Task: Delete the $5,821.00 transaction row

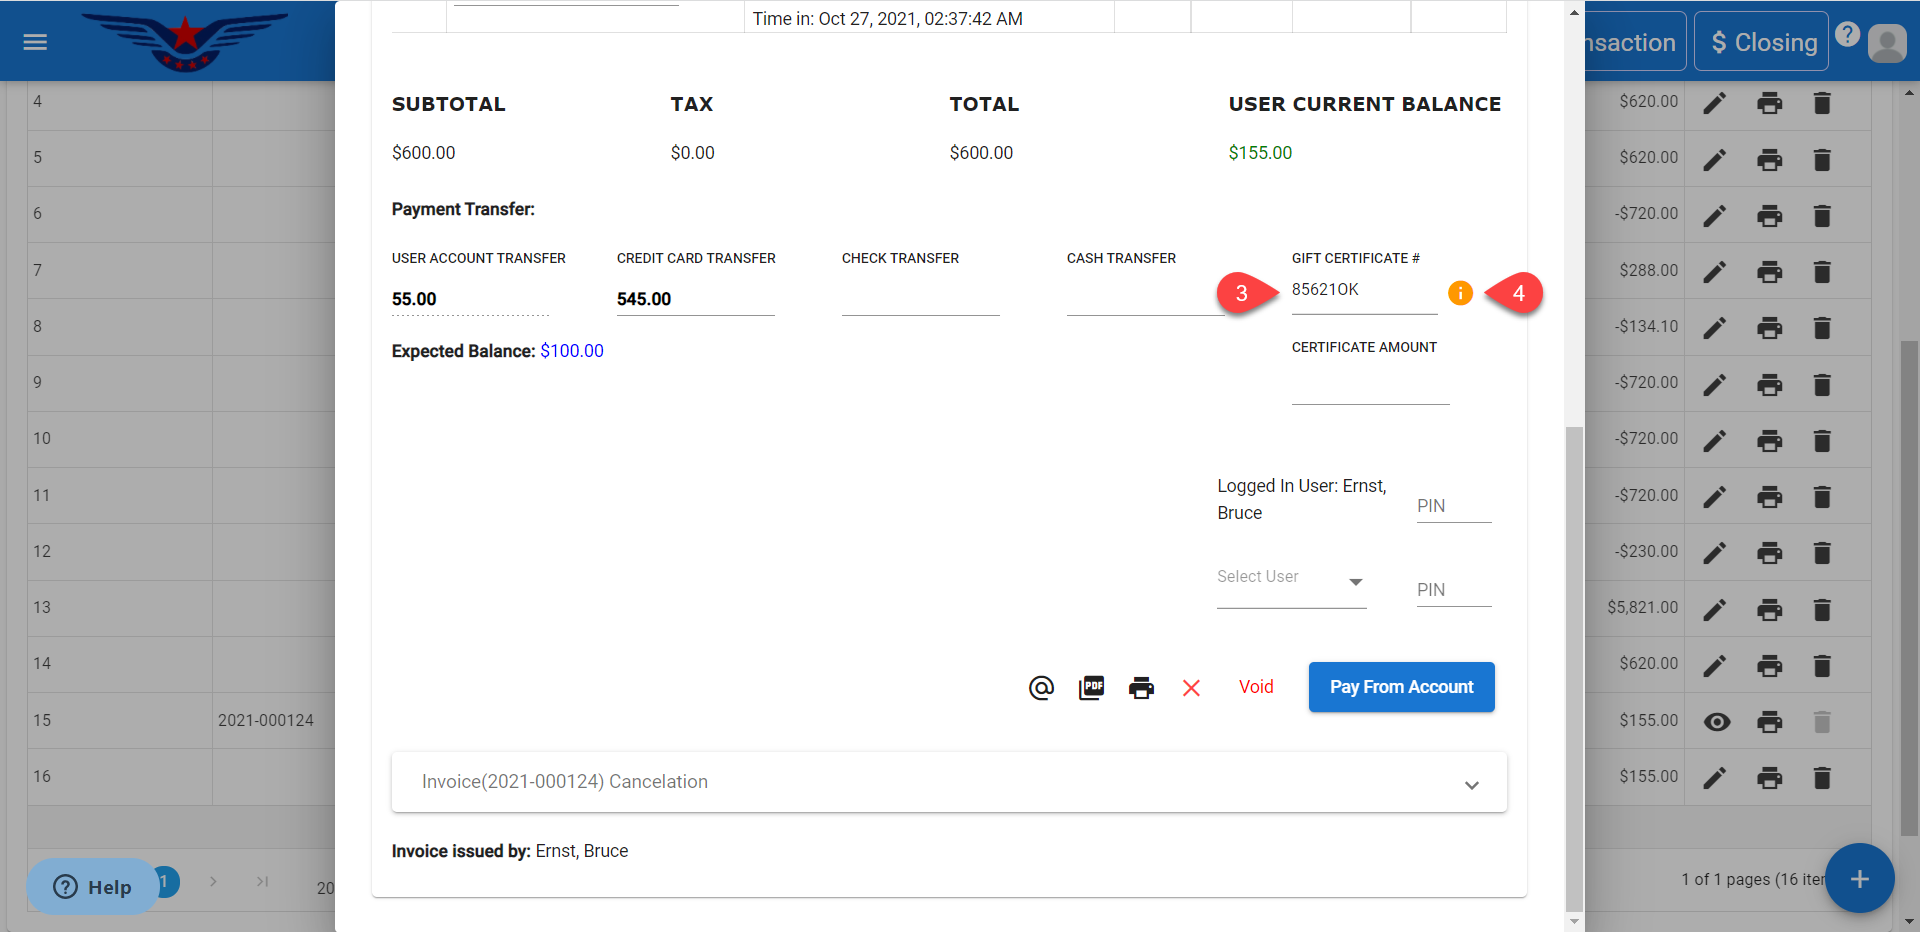Action: click(1822, 609)
